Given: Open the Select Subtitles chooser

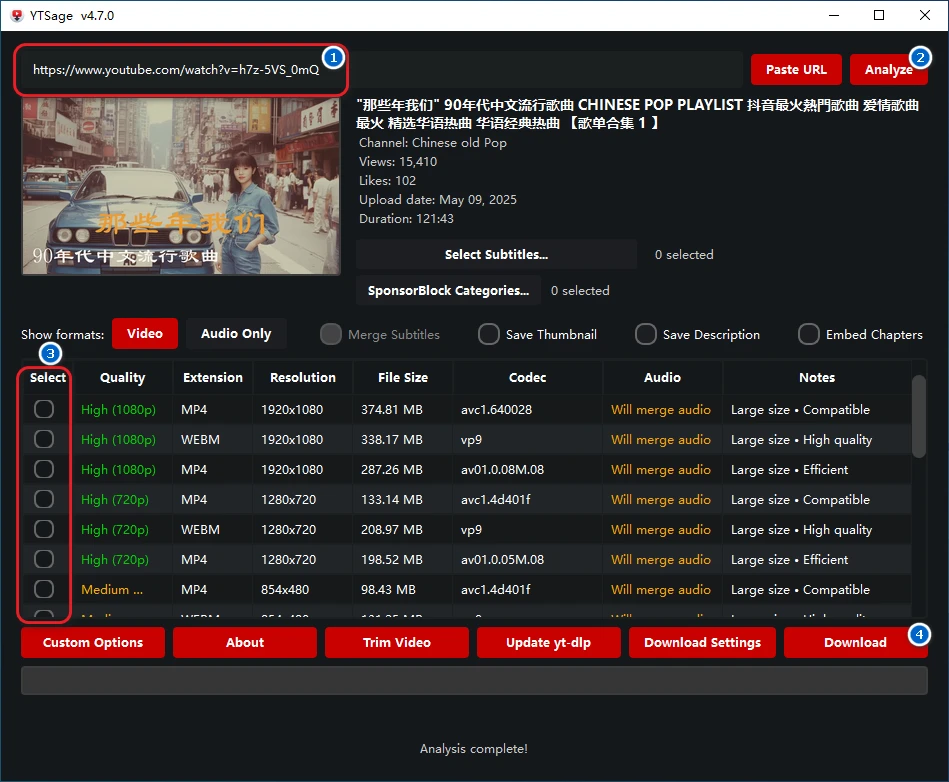Looking at the screenshot, I should (x=496, y=254).
